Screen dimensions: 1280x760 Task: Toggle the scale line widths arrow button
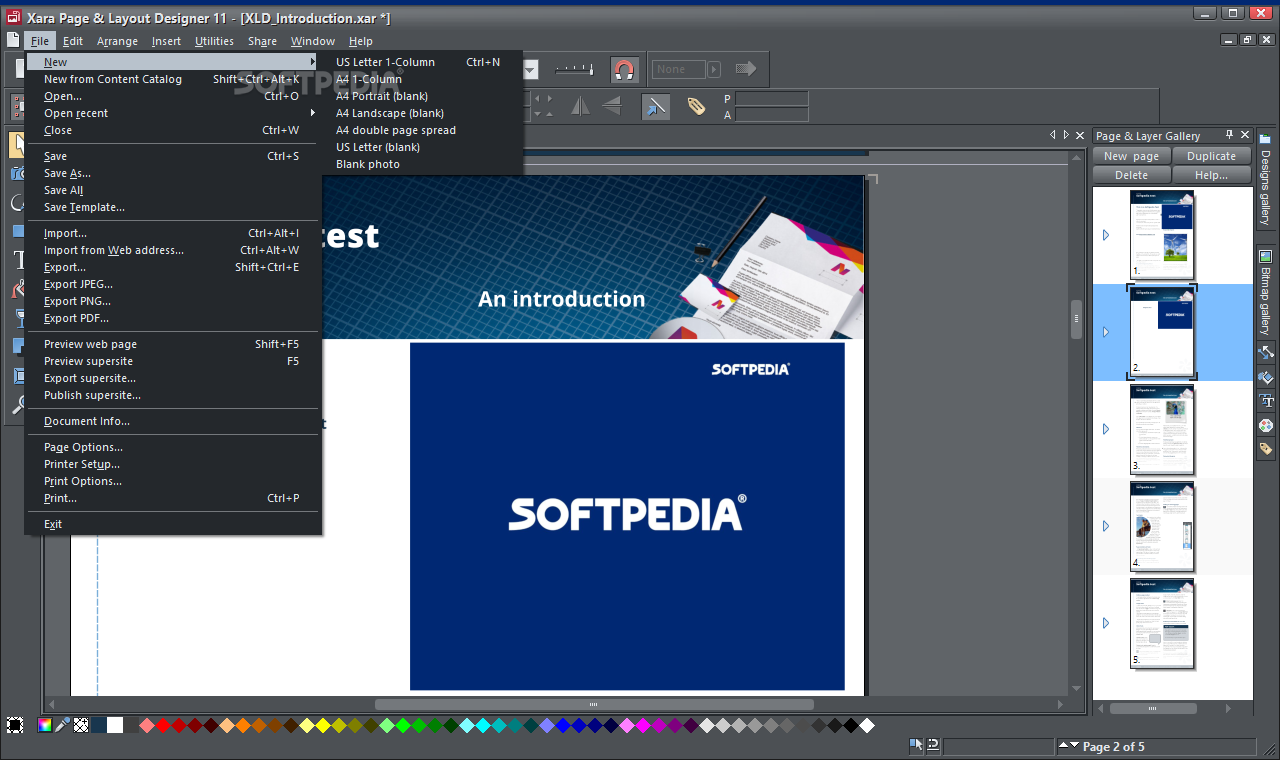[x=656, y=106]
